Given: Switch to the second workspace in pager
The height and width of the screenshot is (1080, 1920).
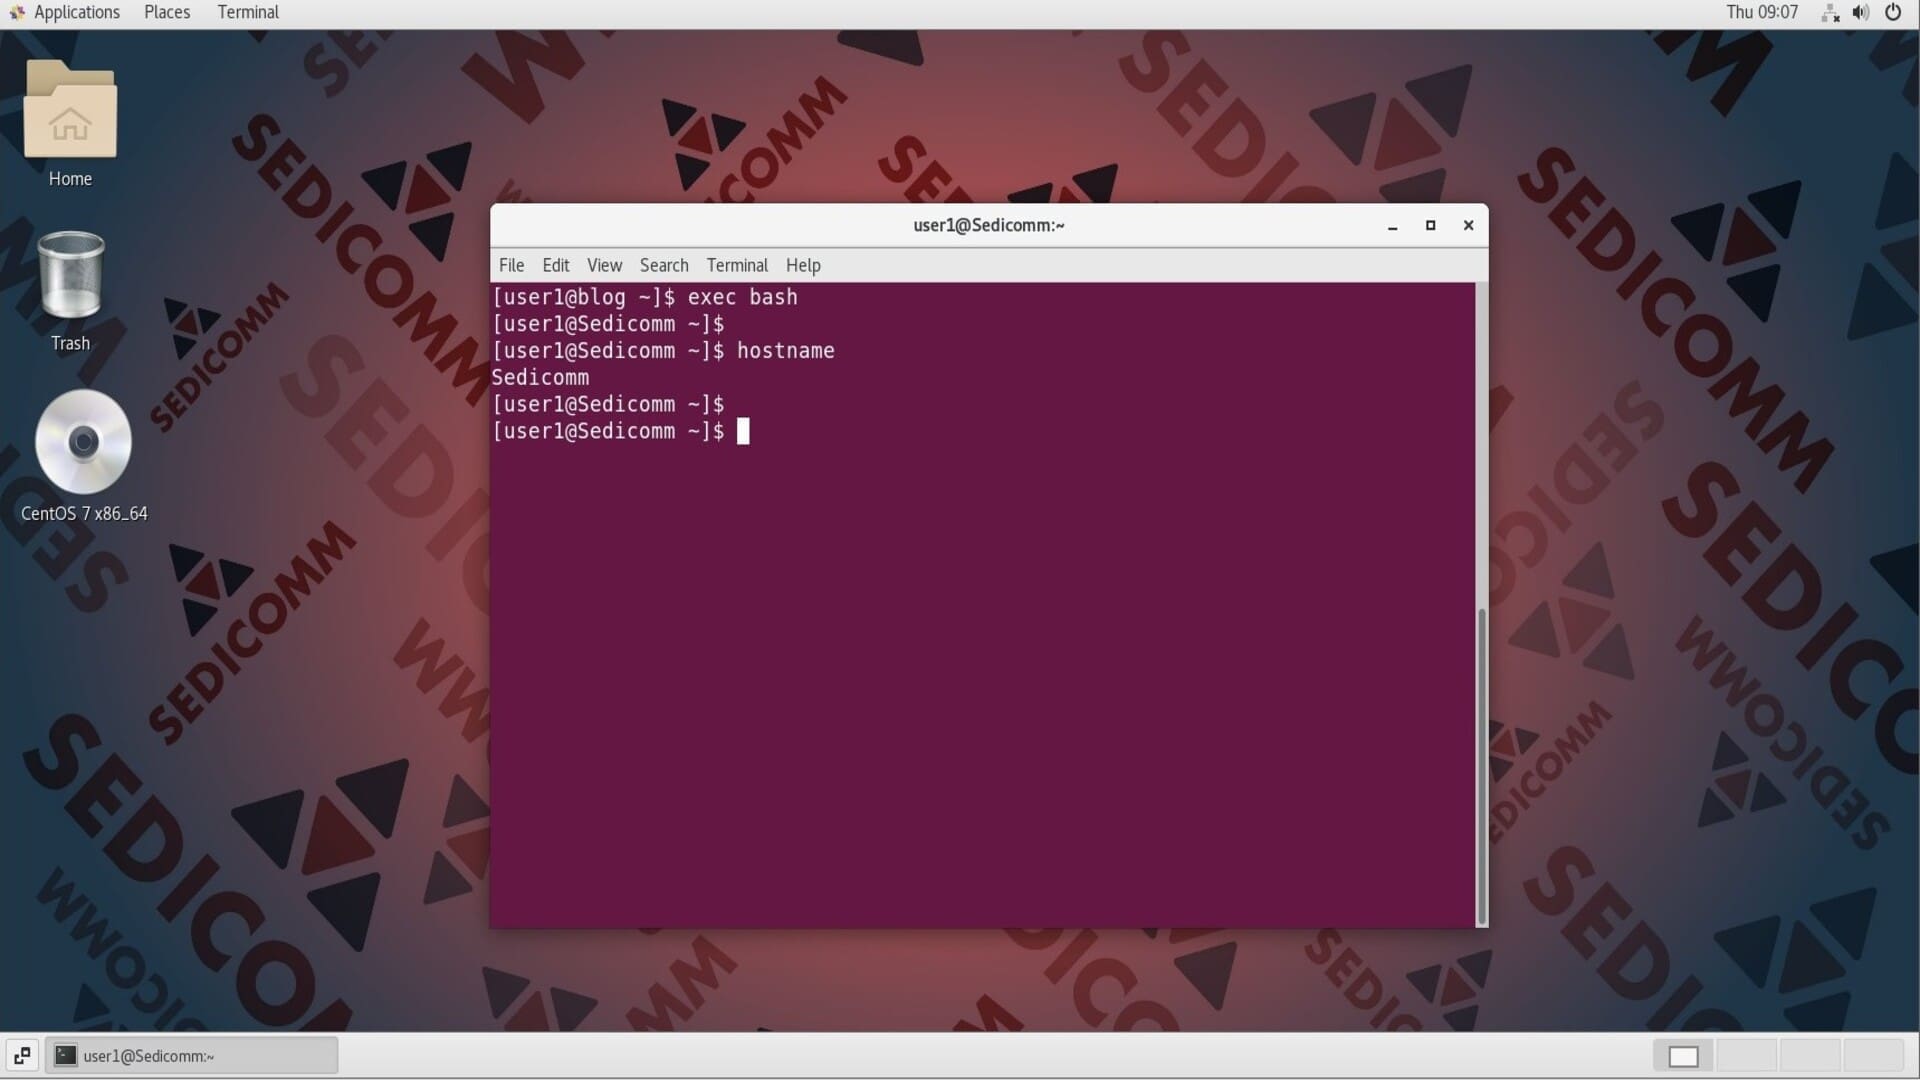Looking at the screenshot, I should (1747, 1056).
